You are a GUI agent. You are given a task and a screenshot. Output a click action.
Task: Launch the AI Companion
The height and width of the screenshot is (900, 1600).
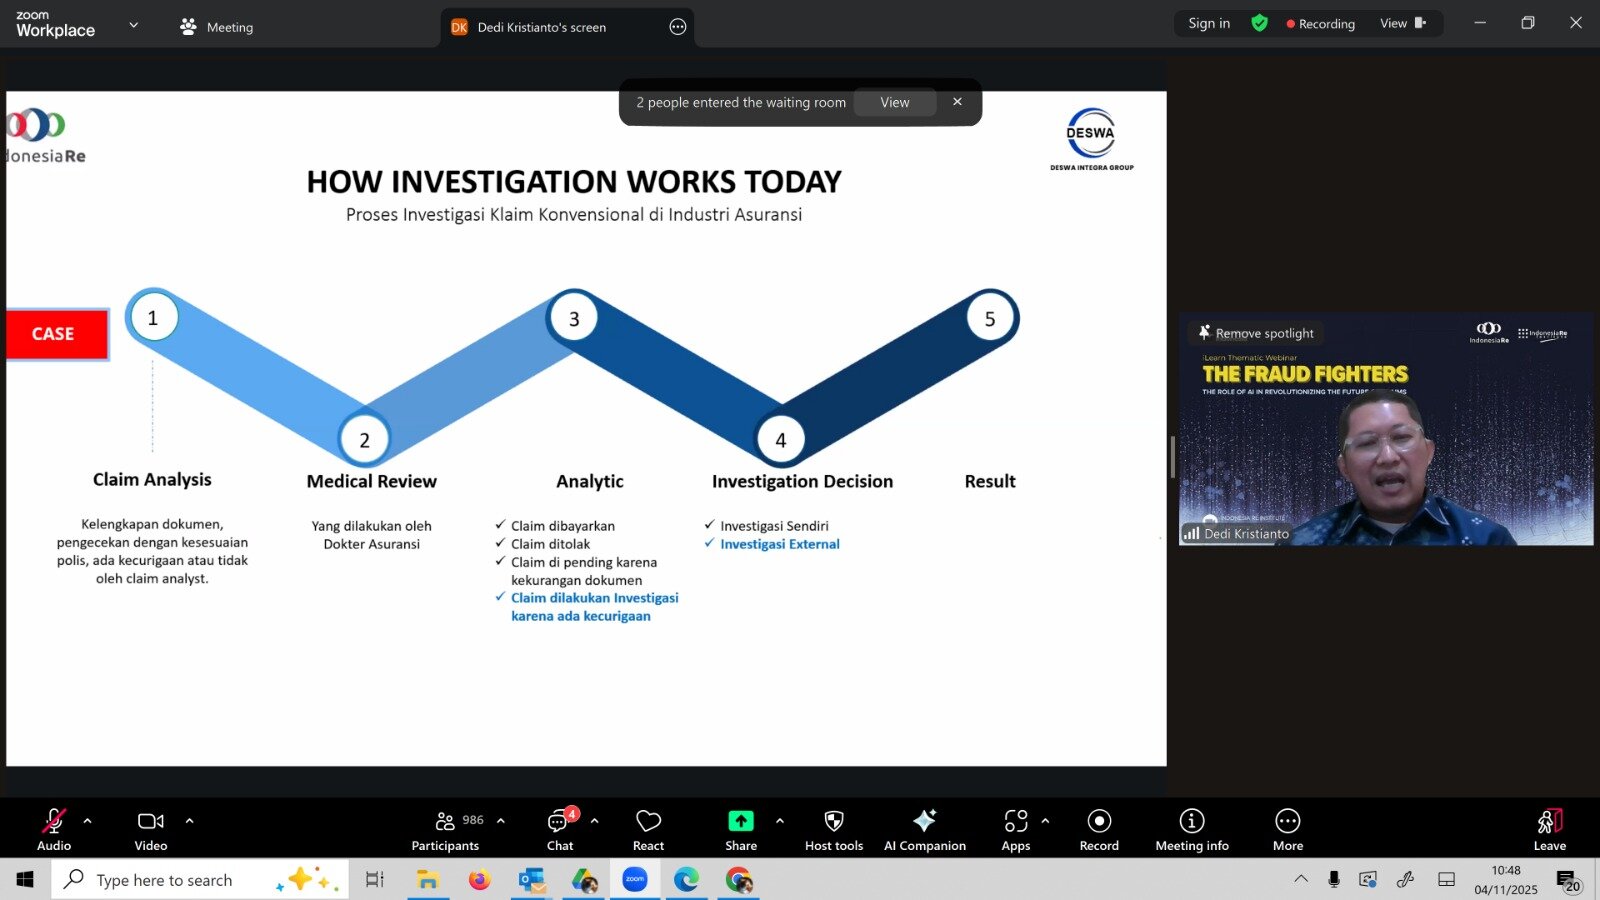click(x=924, y=828)
